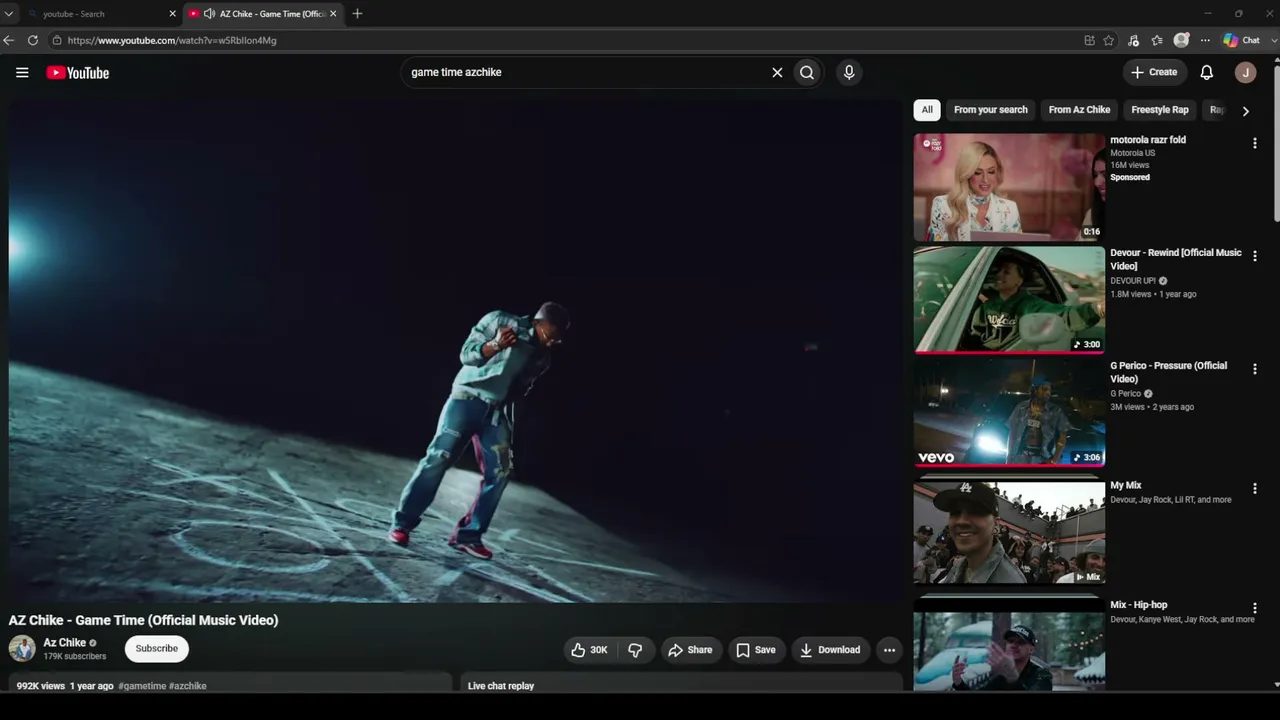
Task: Click inside the YouTube search field
Action: click(x=585, y=72)
